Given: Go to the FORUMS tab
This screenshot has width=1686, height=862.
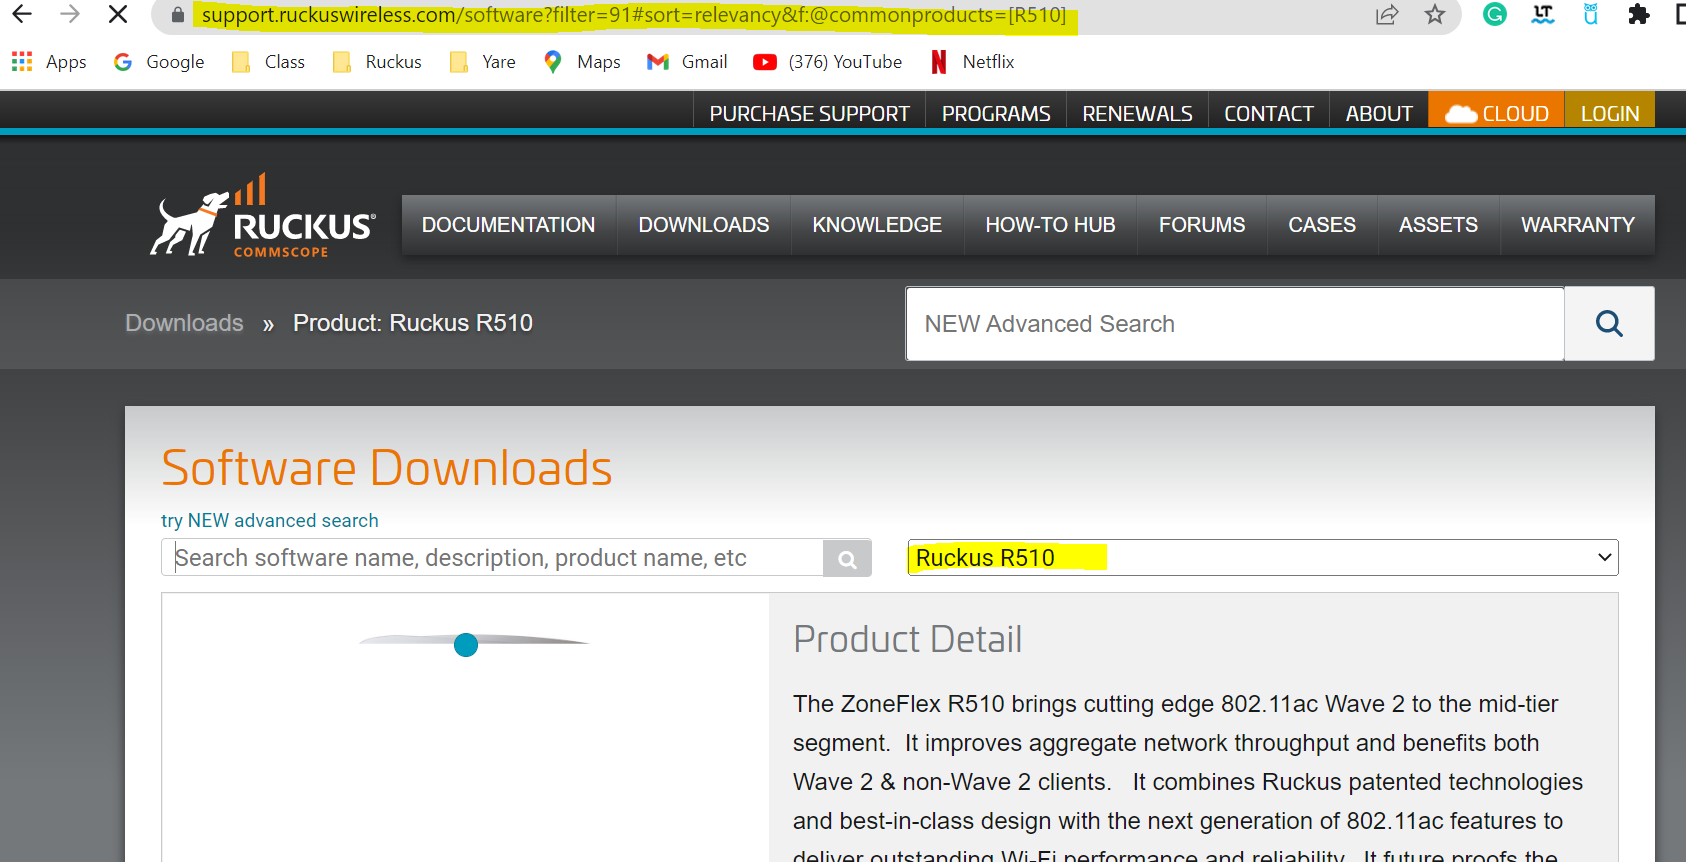Looking at the screenshot, I should [1202, 225].
